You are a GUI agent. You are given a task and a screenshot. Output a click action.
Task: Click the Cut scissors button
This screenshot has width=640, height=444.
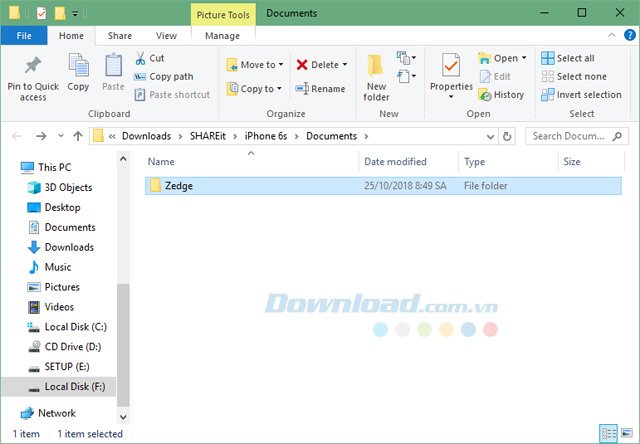[x=150, y=58]
